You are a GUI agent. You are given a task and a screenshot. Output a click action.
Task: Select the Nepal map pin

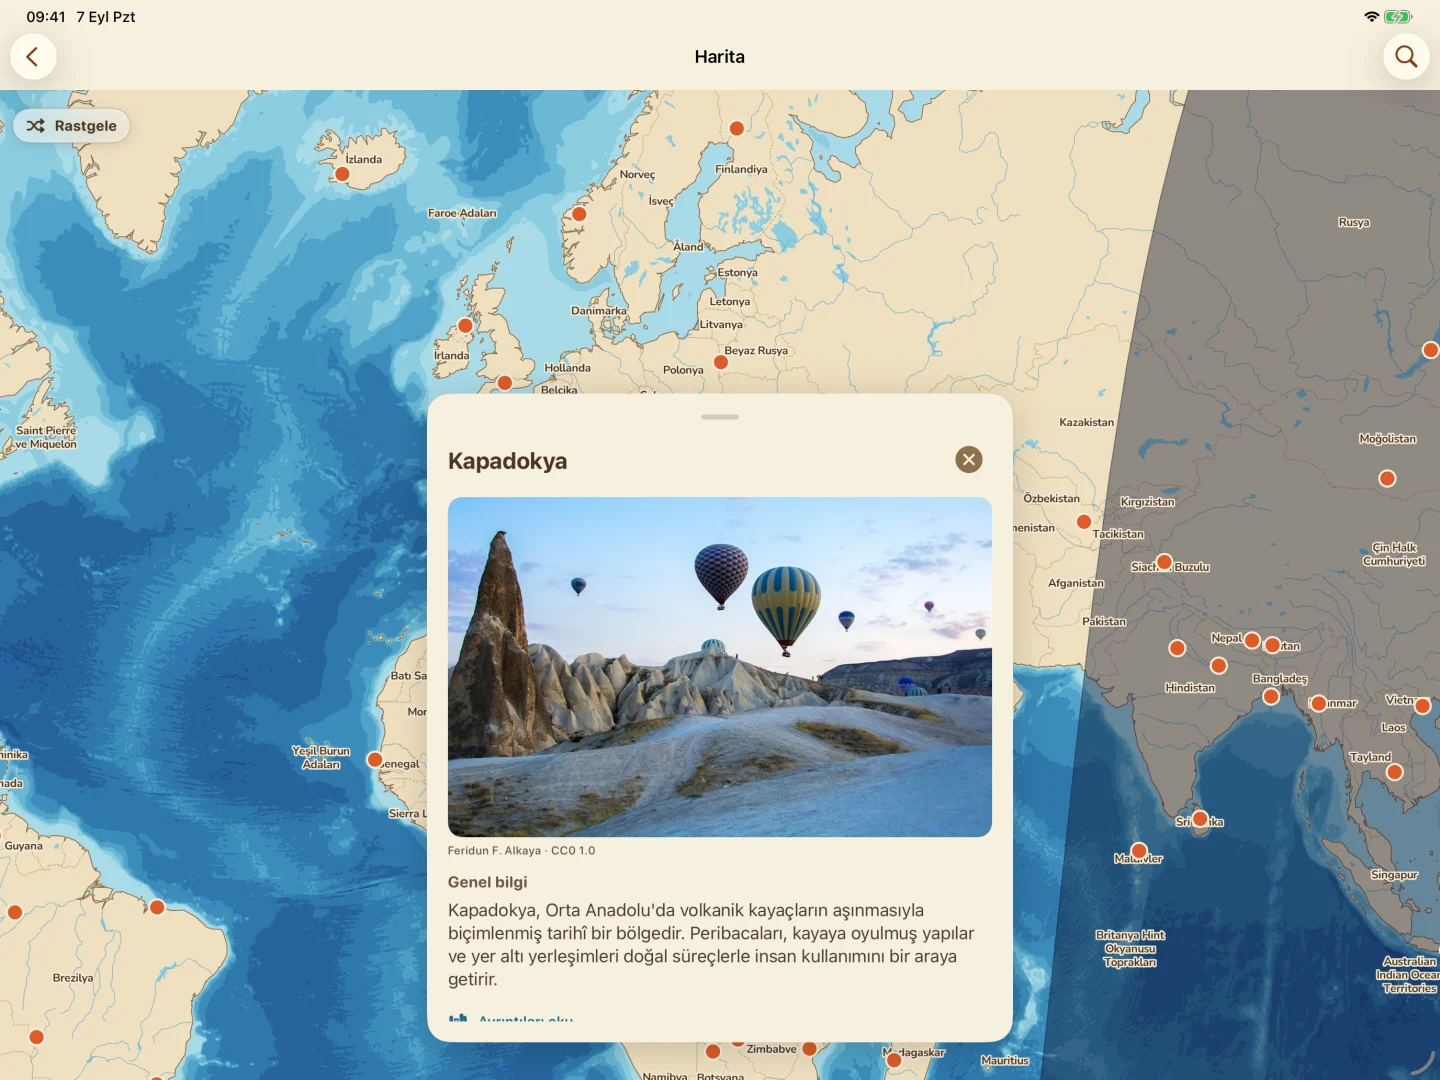pos(1252,641)
